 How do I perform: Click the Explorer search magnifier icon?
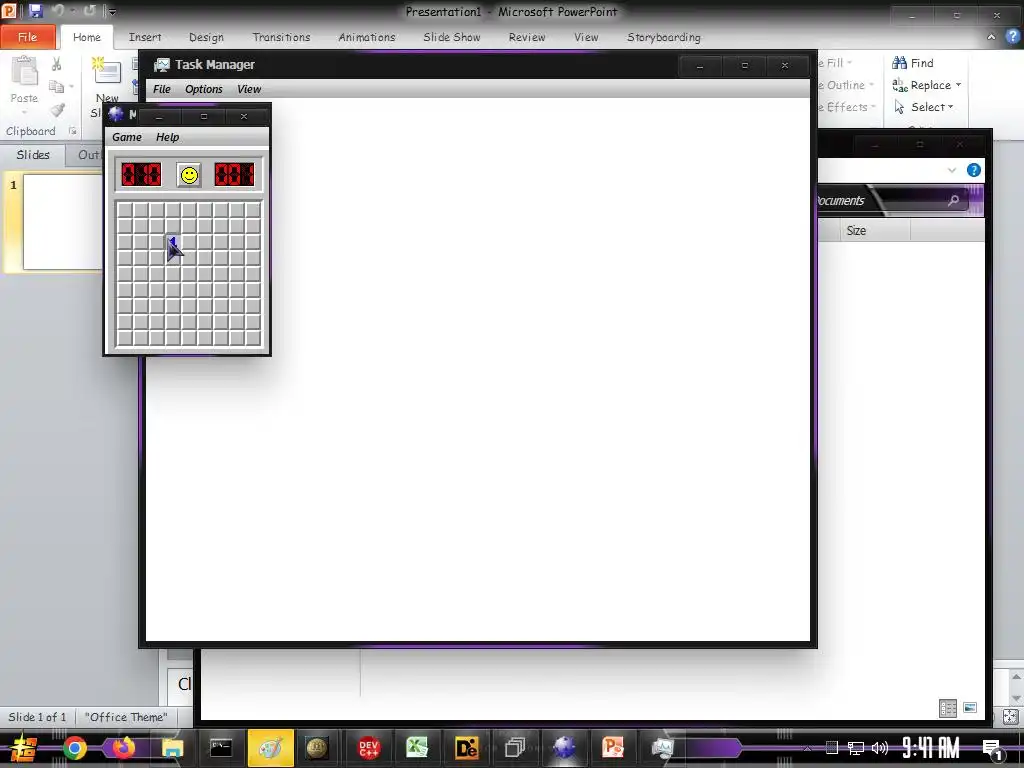953,200
